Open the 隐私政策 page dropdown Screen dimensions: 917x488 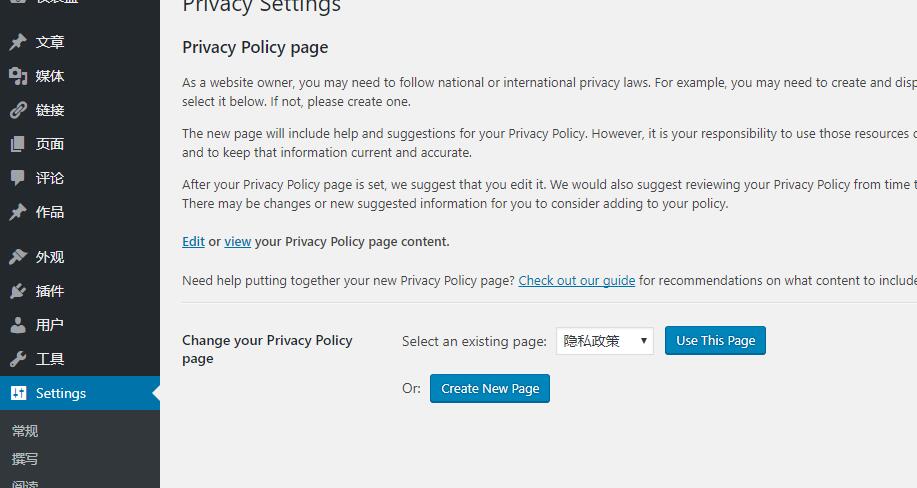pos(605,341)
